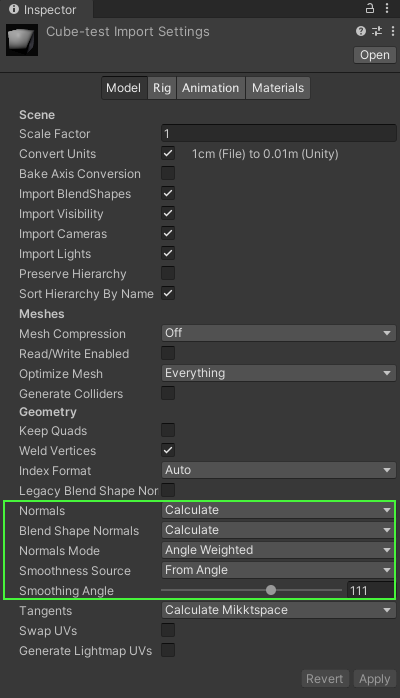Click the Smoothing Angle slider handle

[271, 590]
